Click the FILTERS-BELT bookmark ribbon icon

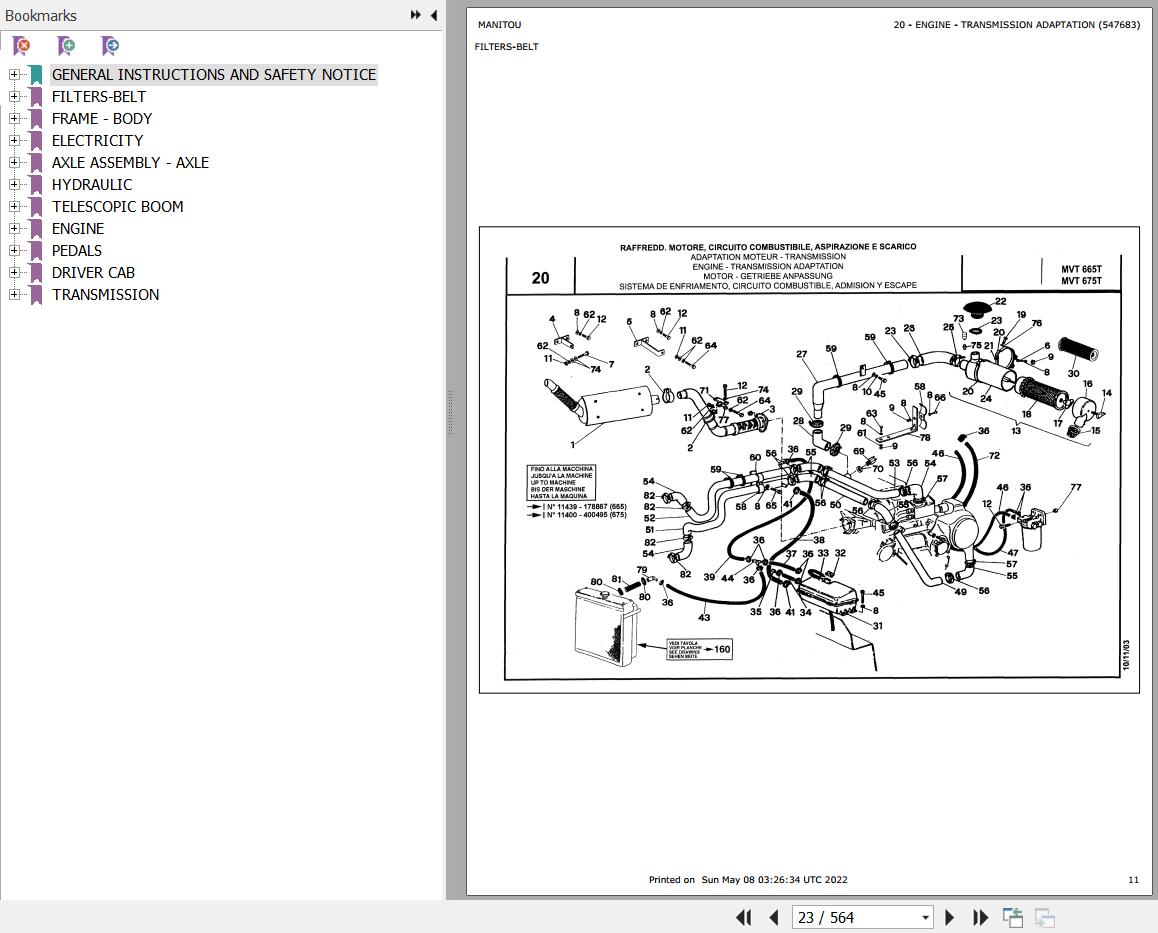(35, 97)
